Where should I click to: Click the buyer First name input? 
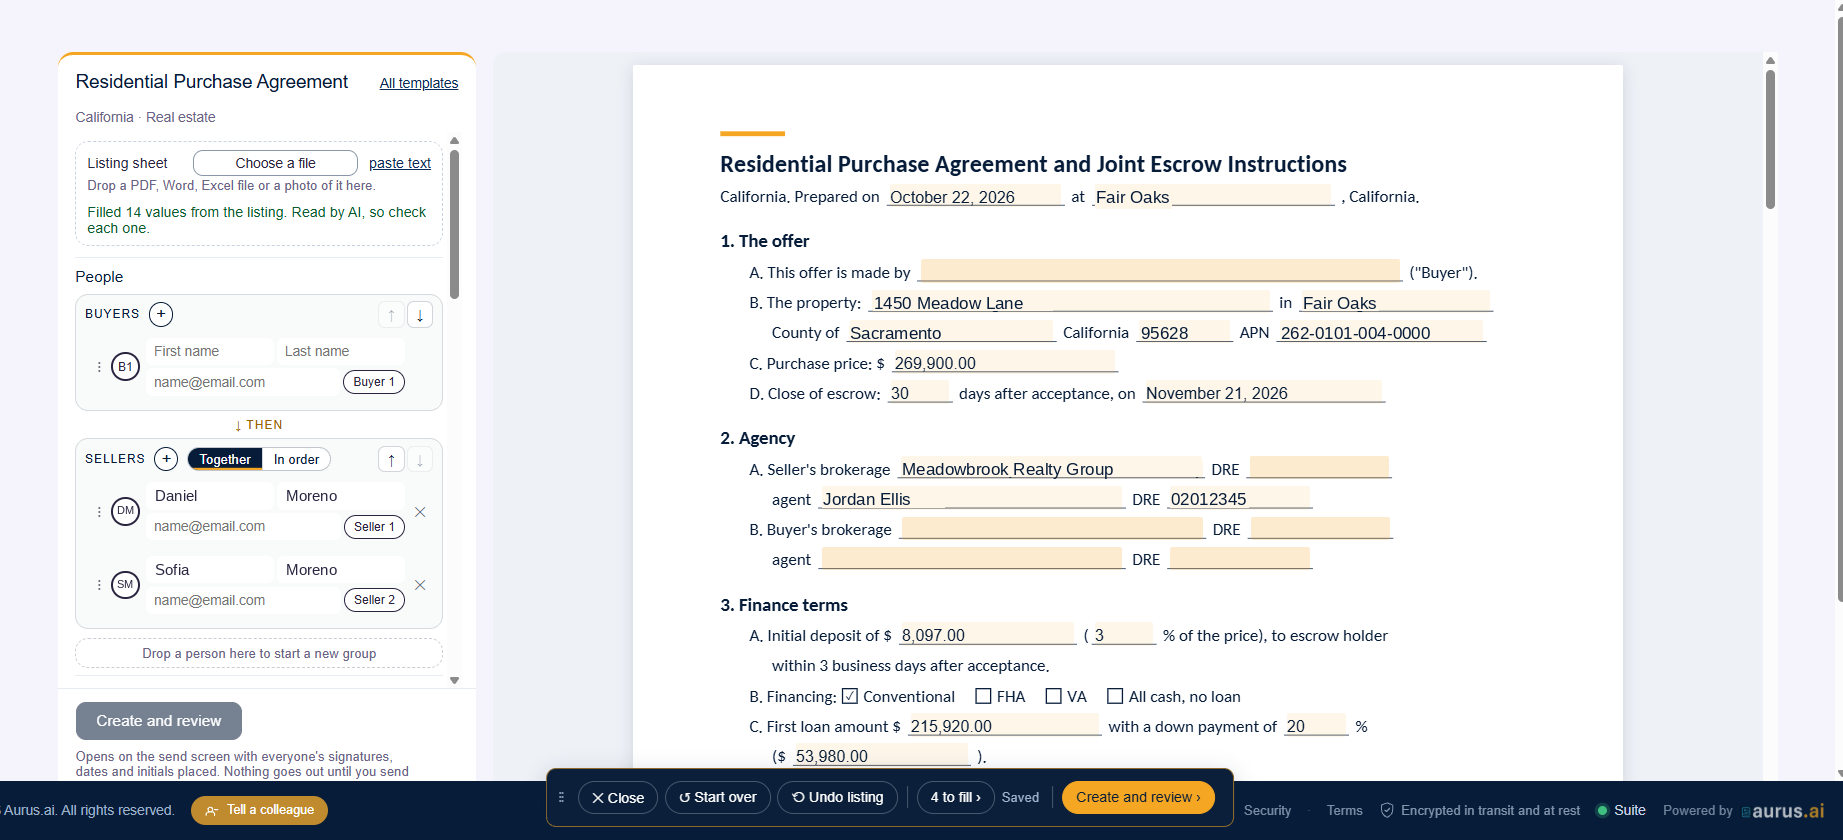point(209,351)
